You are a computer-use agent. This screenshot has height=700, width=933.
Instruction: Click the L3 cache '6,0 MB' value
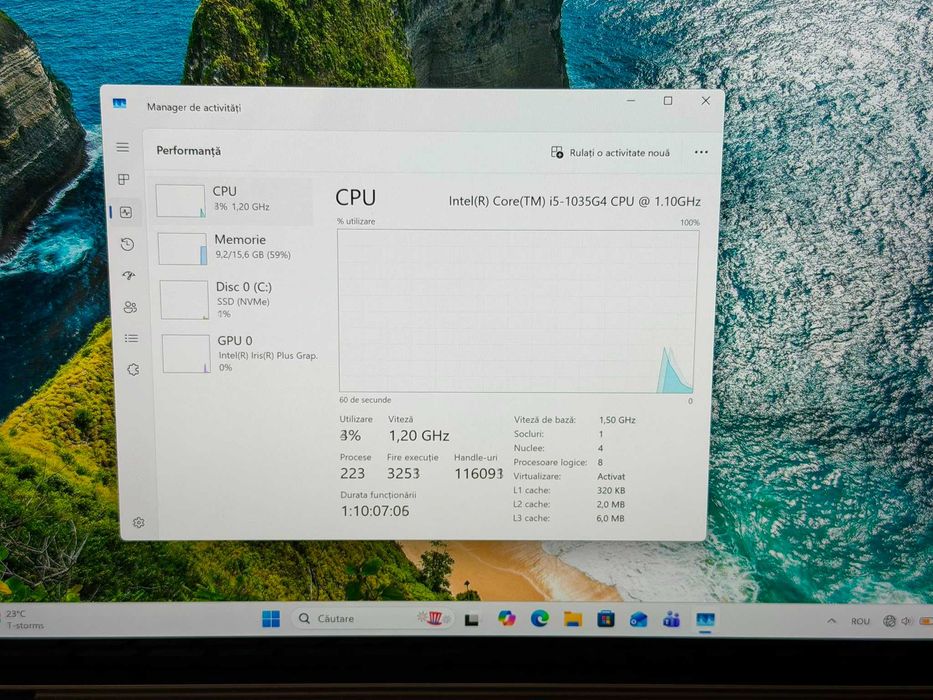pos(610,518)
